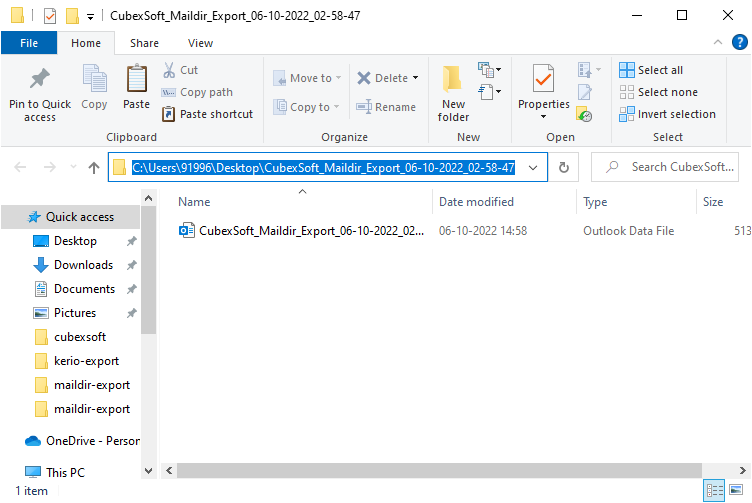Open the address bar history dropdown
The width and height of the screenshot is (752, 503).
coord(532,167)
